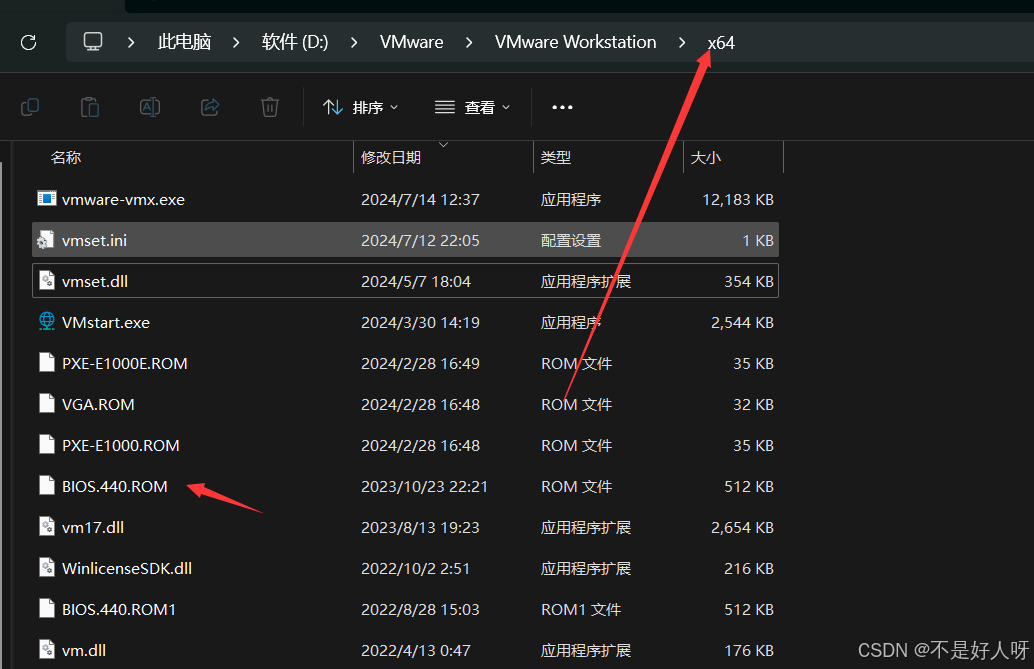Click size value 216 KB

point(748,568)
